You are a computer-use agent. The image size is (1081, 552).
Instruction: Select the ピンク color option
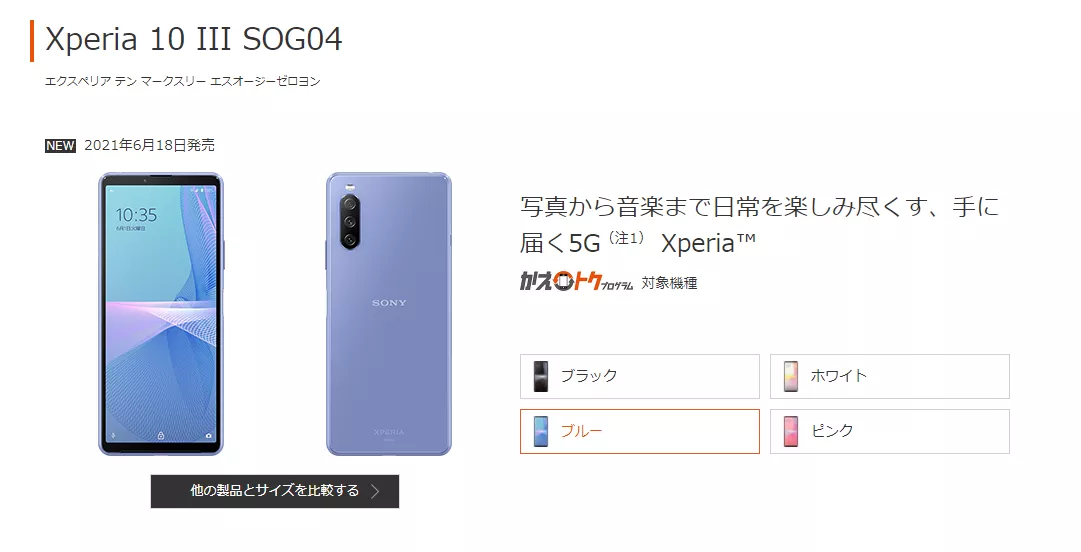(x=889, y=431)
